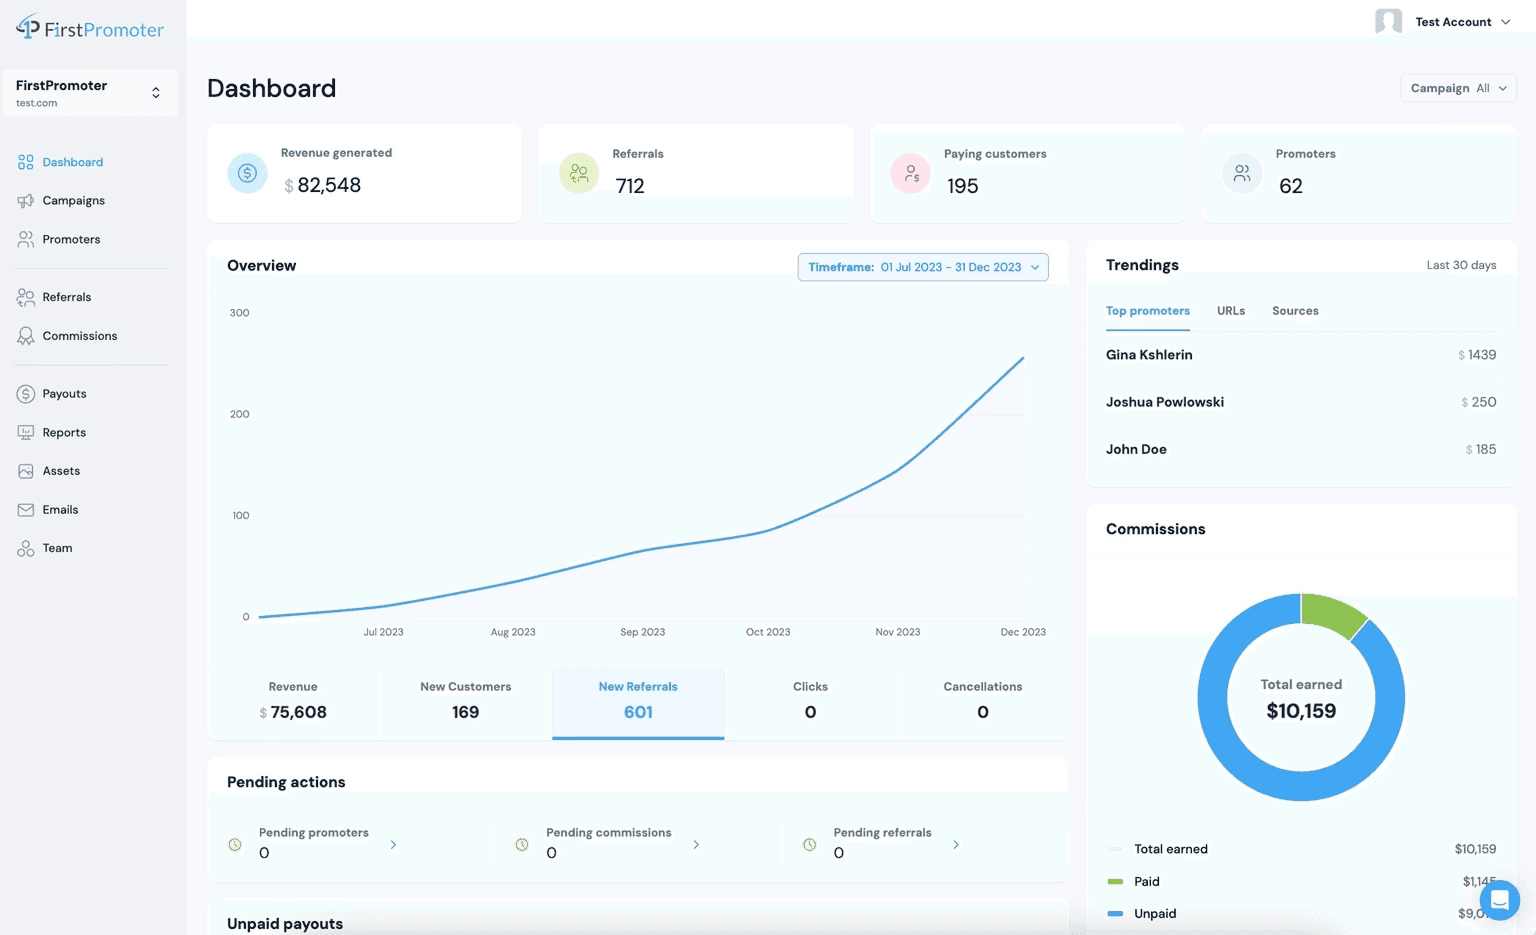Open the Campaign All filter dropdown
The height and width of the screenshot is (935, 1536).
[1458, 88]
